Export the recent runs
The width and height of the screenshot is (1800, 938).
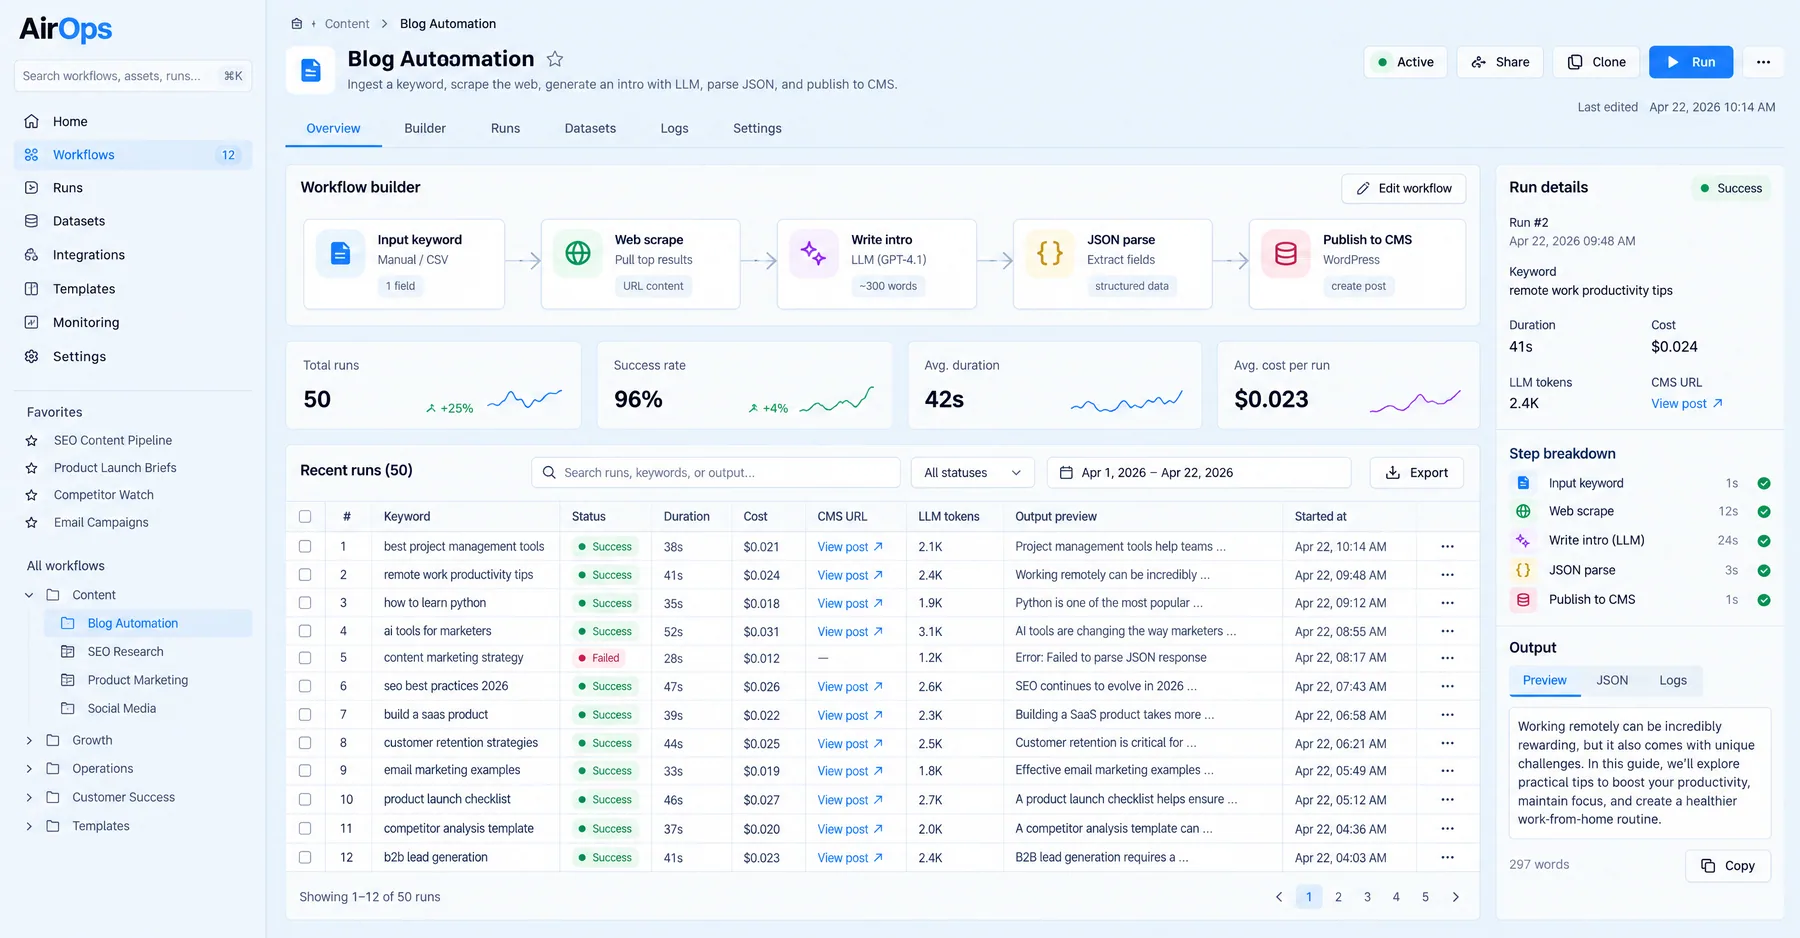tap(1417, 473)
